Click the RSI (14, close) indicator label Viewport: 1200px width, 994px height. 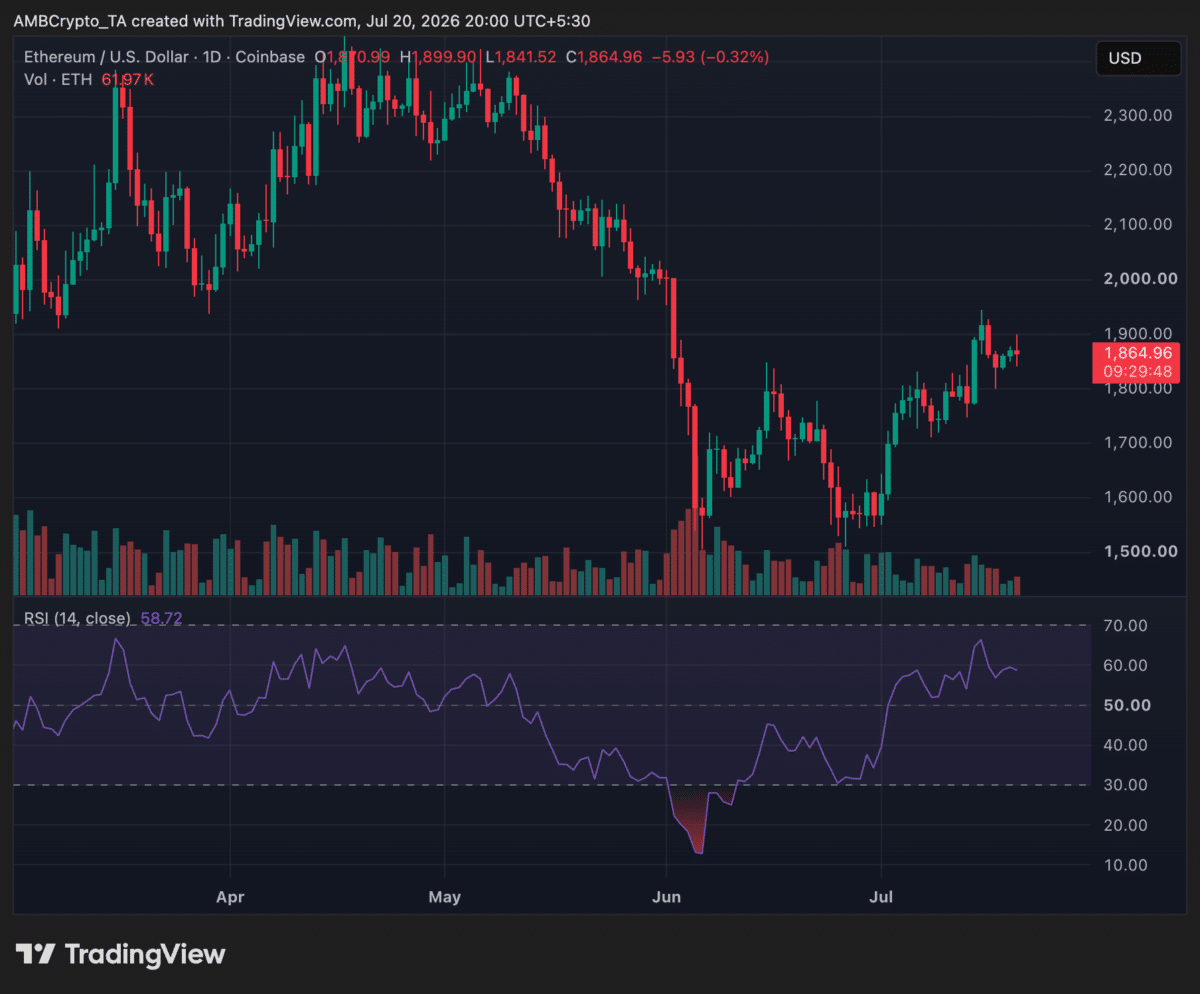[x=79, y=619]
